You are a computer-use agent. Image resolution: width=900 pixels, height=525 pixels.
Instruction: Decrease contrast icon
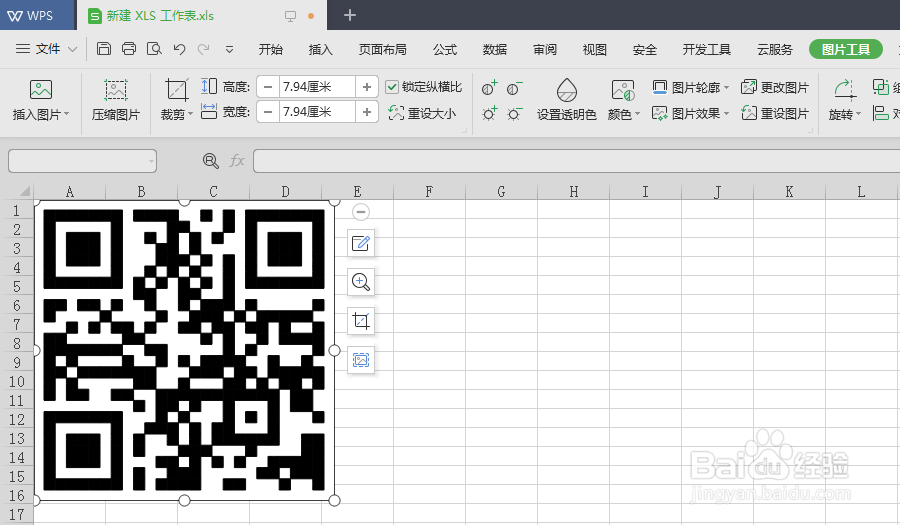click(x=514, y=88)
